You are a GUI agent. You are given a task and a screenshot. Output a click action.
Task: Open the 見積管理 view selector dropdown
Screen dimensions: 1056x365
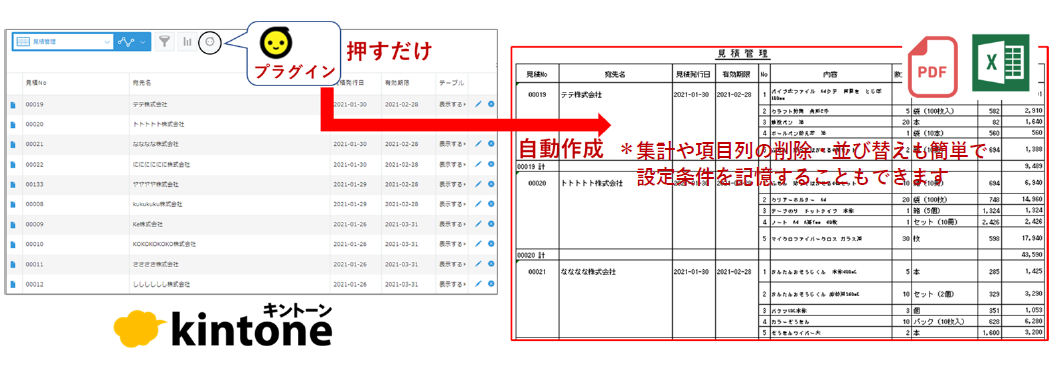pos(63,42)
